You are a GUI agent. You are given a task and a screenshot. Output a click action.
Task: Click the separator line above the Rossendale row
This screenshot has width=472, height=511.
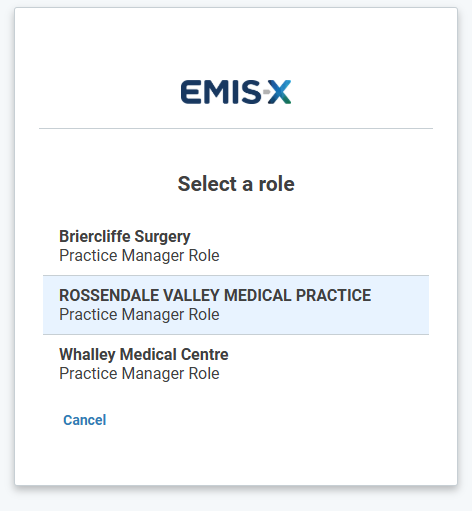click(236, 276)
